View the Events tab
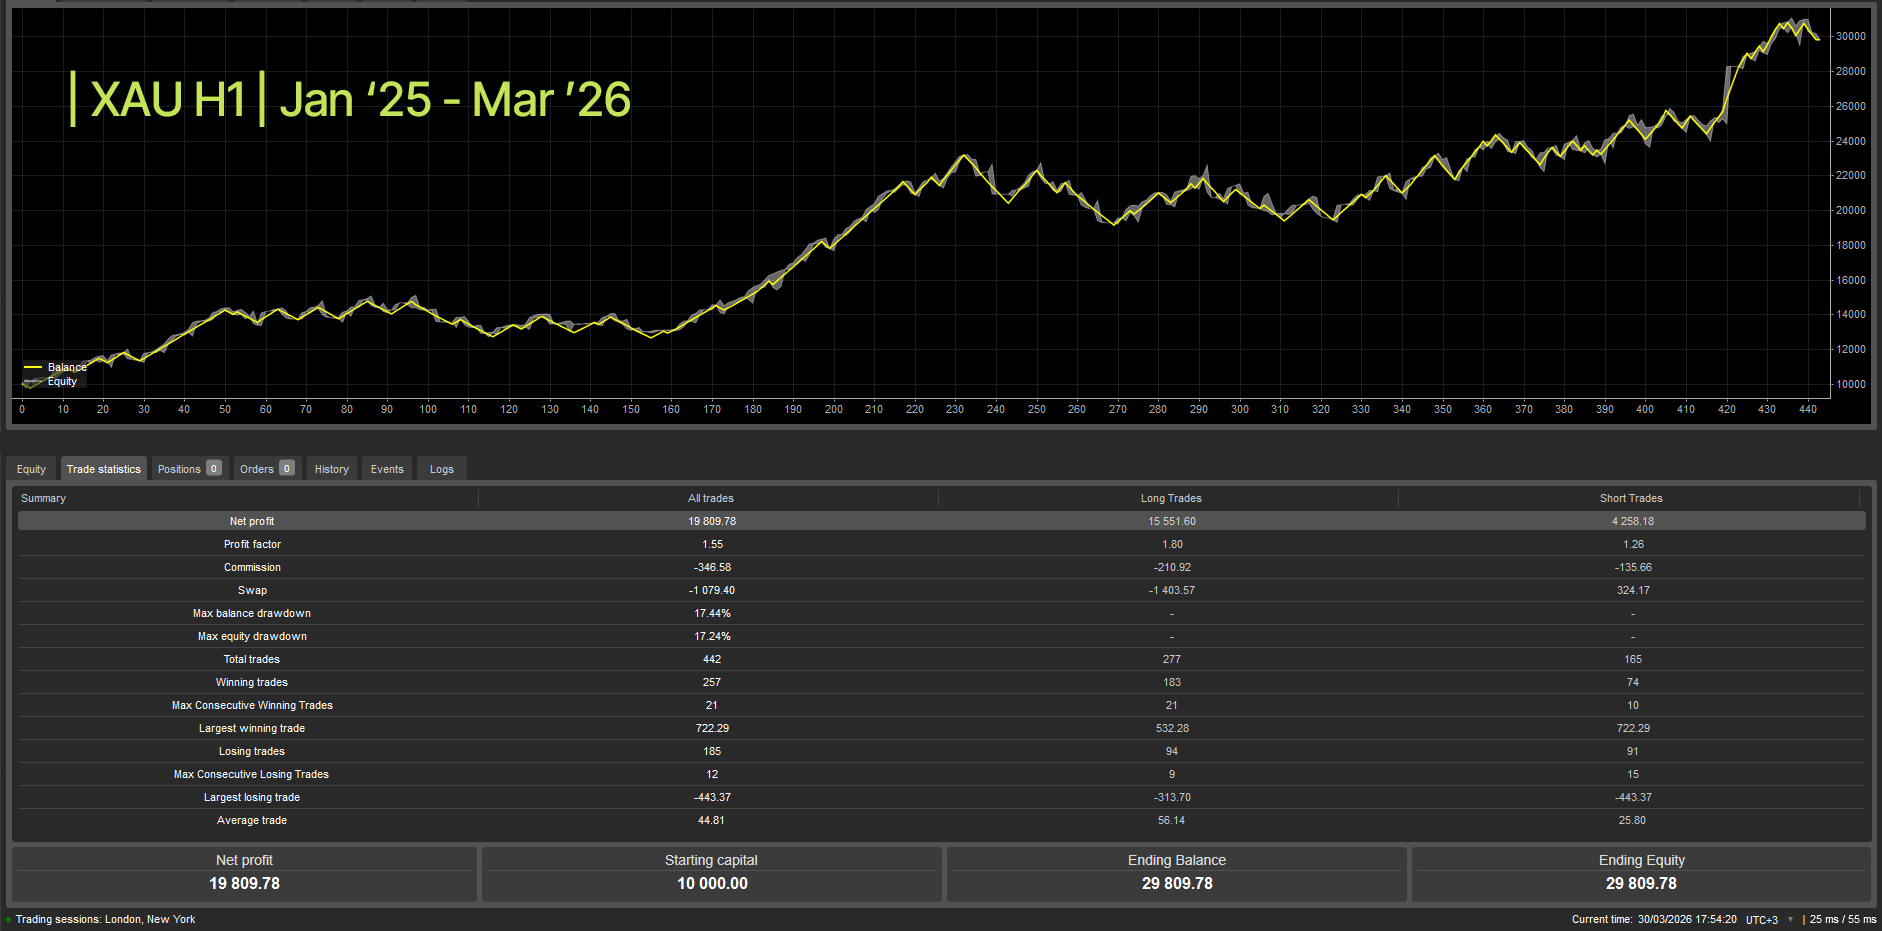This screenshot has width=1882, height=931. click(386, 468)
